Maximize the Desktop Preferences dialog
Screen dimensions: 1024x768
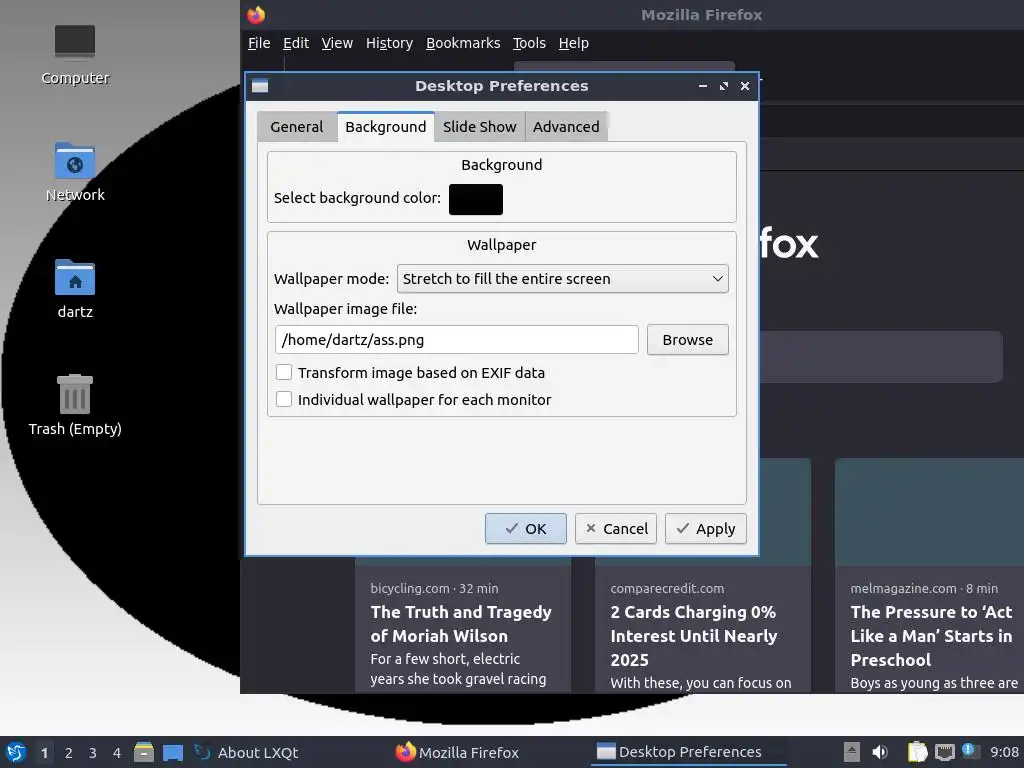[724, 86]
